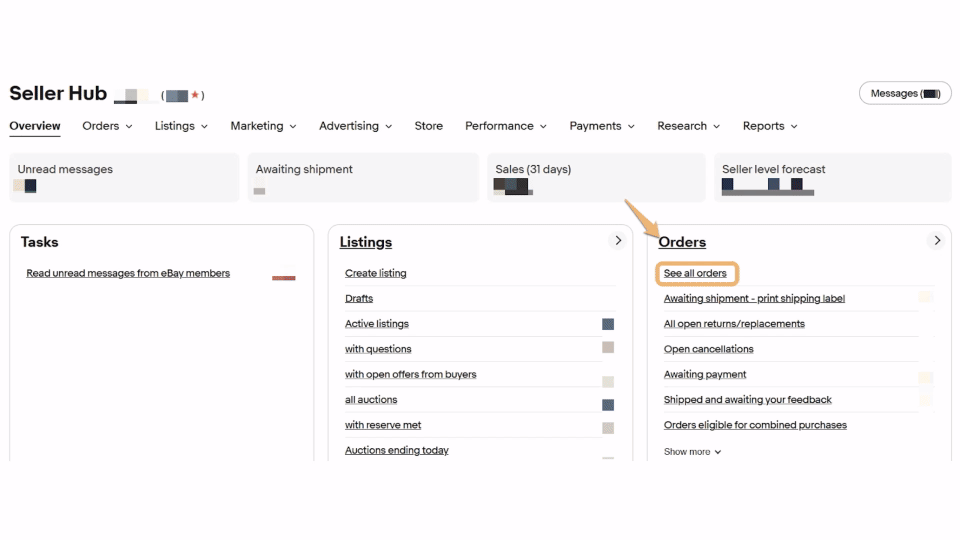Click See all orders link
960x540 pixels.
(695, 273)
